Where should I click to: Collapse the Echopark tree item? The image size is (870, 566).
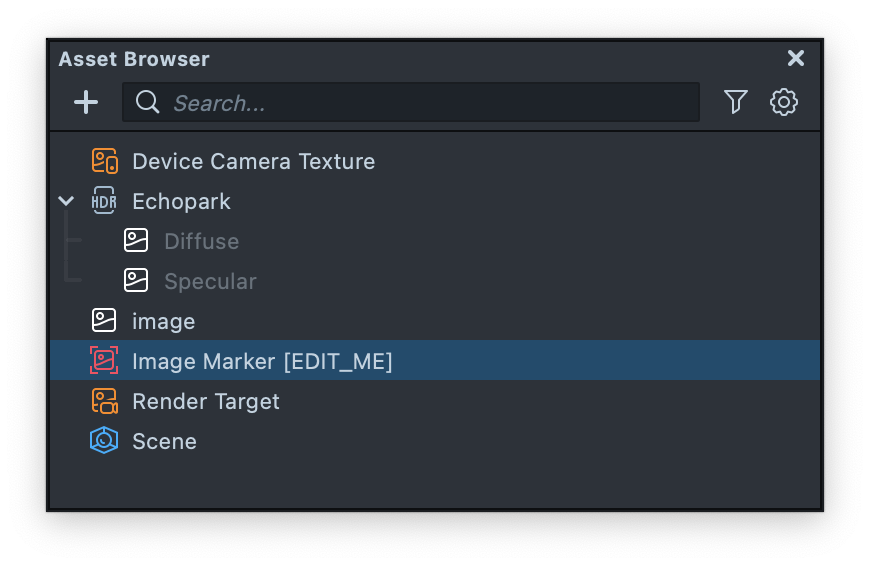pyautogui.click(x=66, y=201)
